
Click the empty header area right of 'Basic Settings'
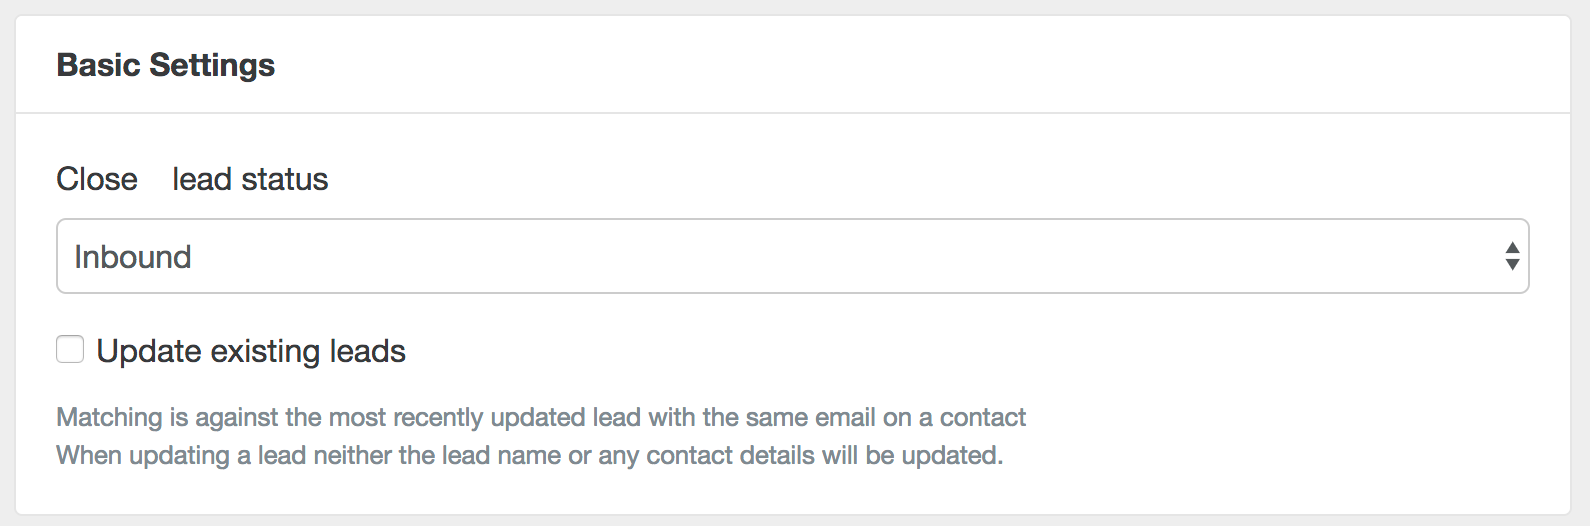(900, 65)
